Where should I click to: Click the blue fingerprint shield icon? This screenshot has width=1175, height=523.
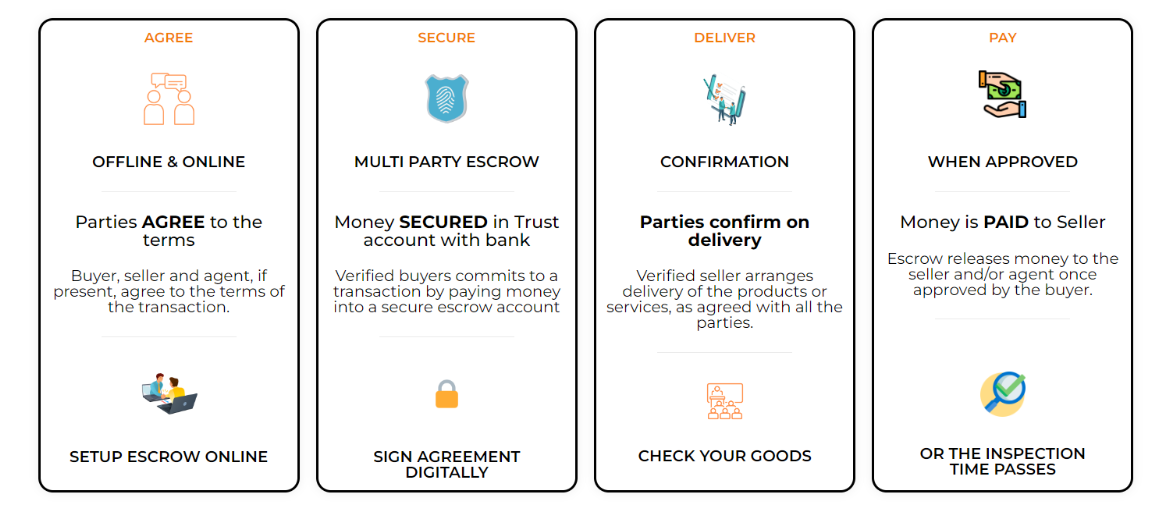[447, 99]
